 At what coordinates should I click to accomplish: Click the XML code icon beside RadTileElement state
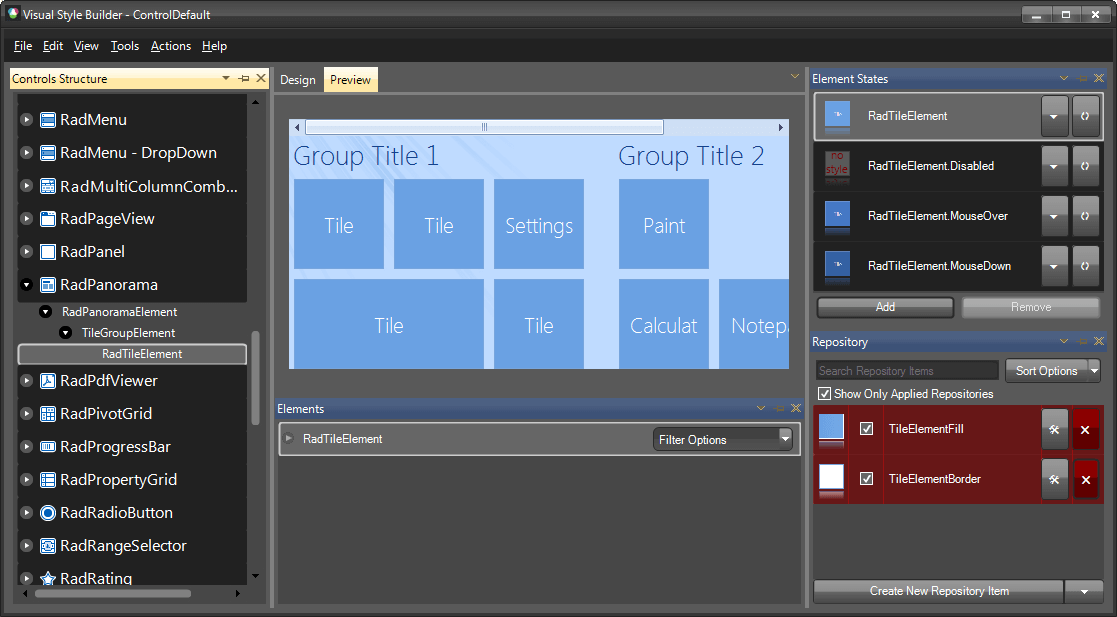pyautogui.click(x=1086, y=116)
